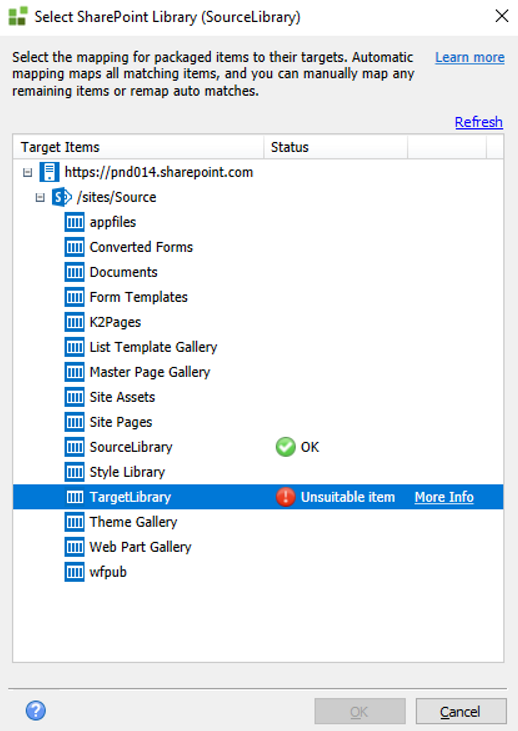This screenshot has height=731, width=518.
Task: Click the blue help question mark icon
Action: [35, 711]
